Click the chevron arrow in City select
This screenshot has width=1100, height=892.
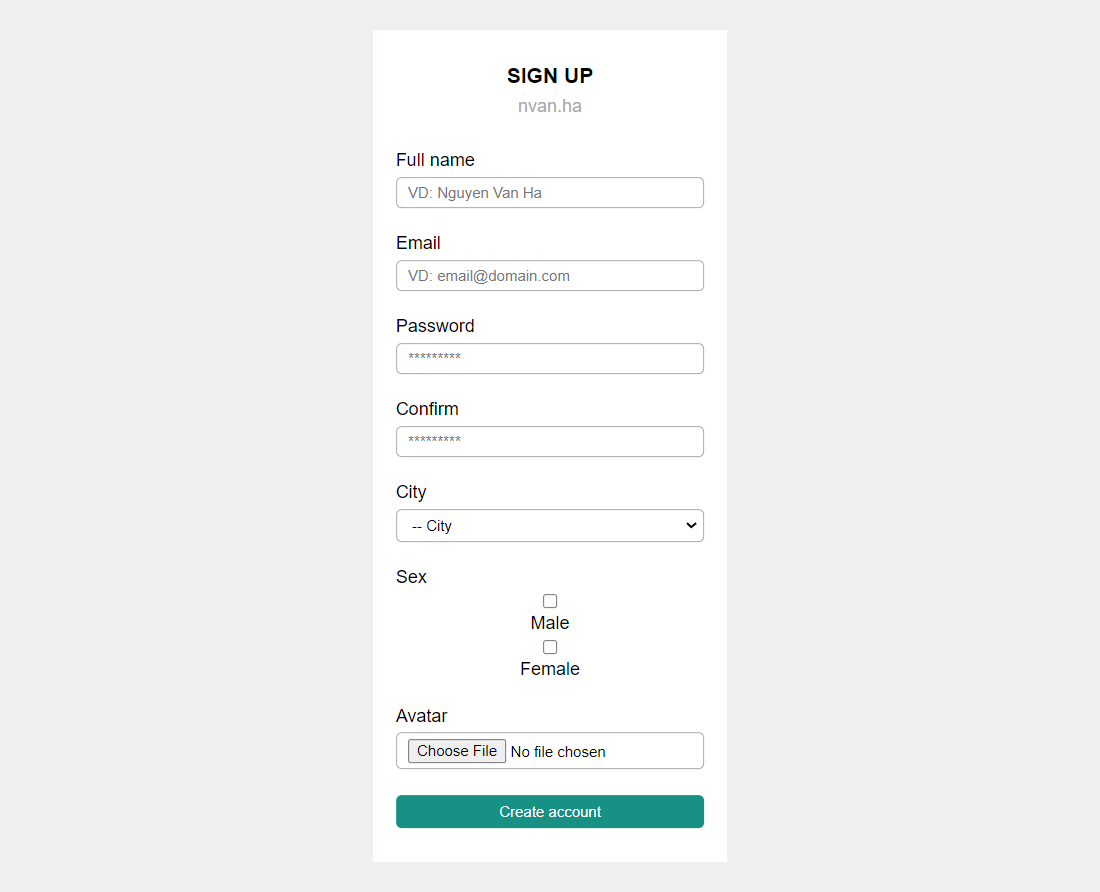tap(691, 525)
